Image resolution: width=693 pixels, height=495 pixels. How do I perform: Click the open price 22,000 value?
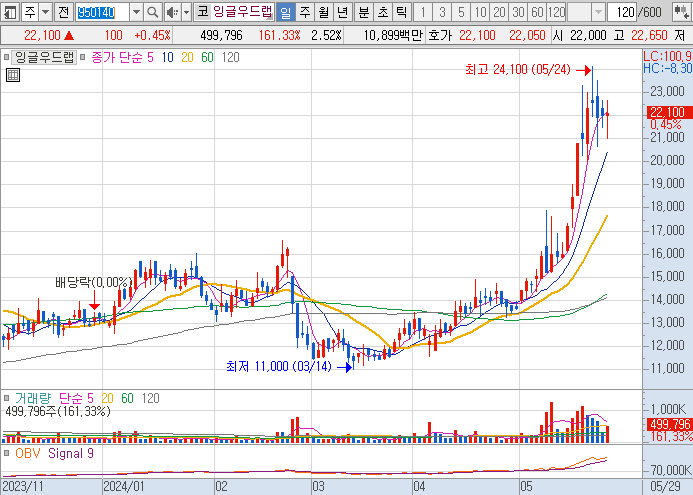588,35
